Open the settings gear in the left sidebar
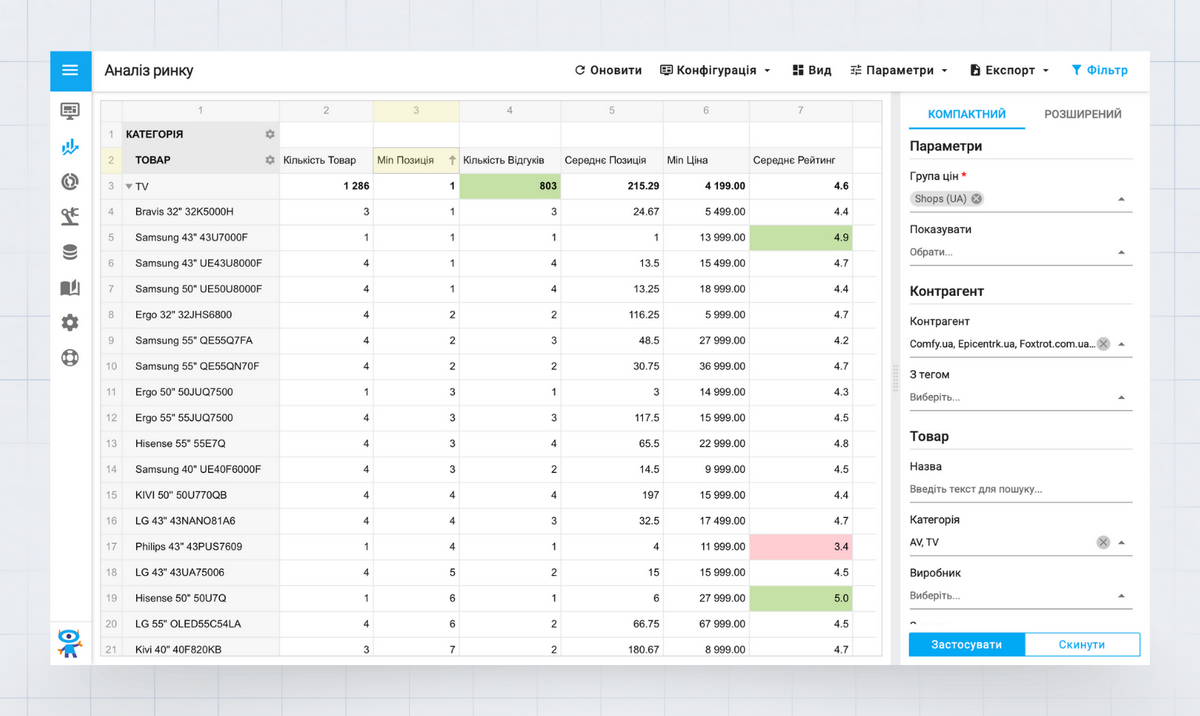The width and height of the screenshot is (1200, 716). click(70, 322)
